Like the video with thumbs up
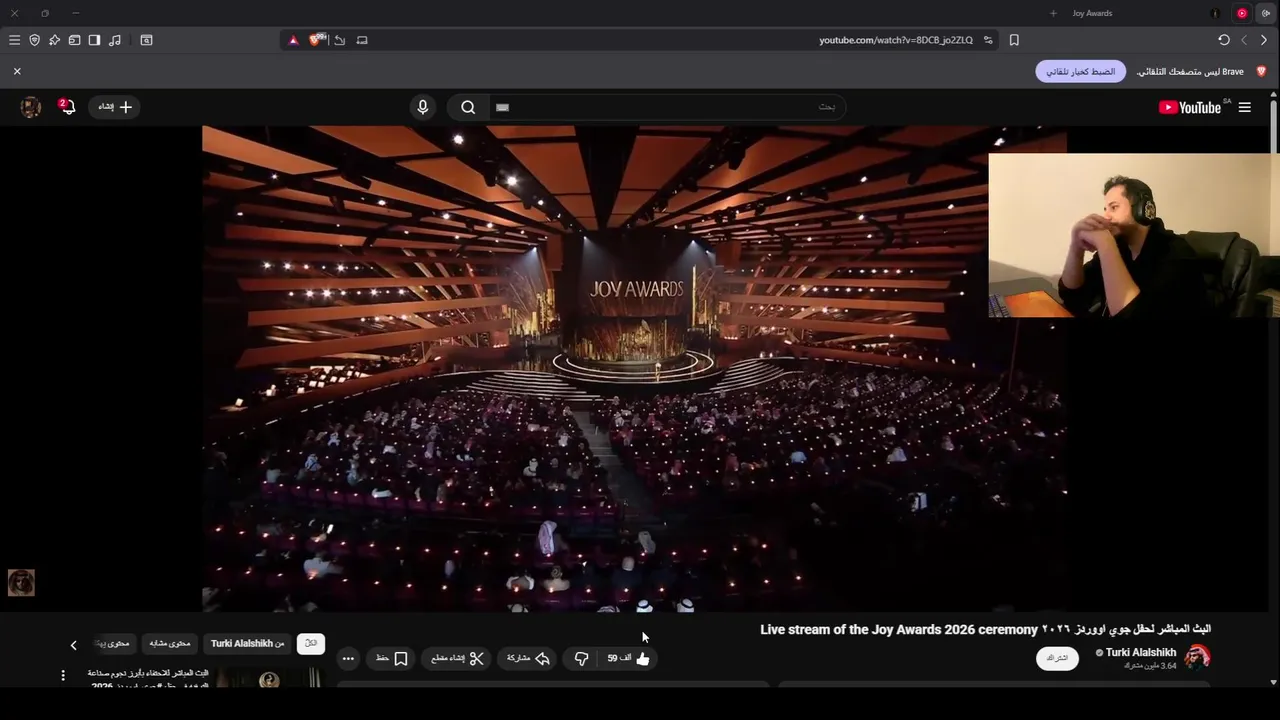This screenshot has height=720, width=1280. [630, 658]
